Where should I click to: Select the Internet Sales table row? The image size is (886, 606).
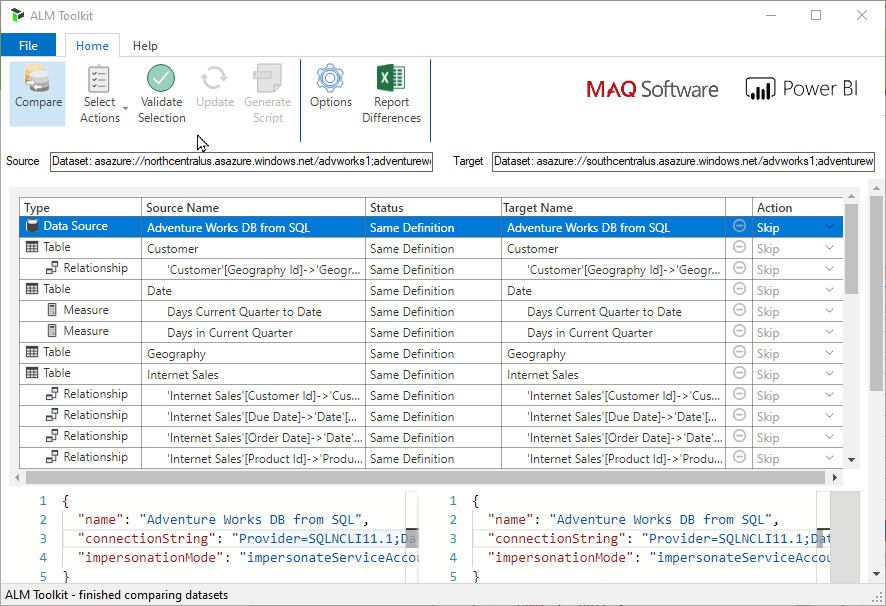coord(431,374)
